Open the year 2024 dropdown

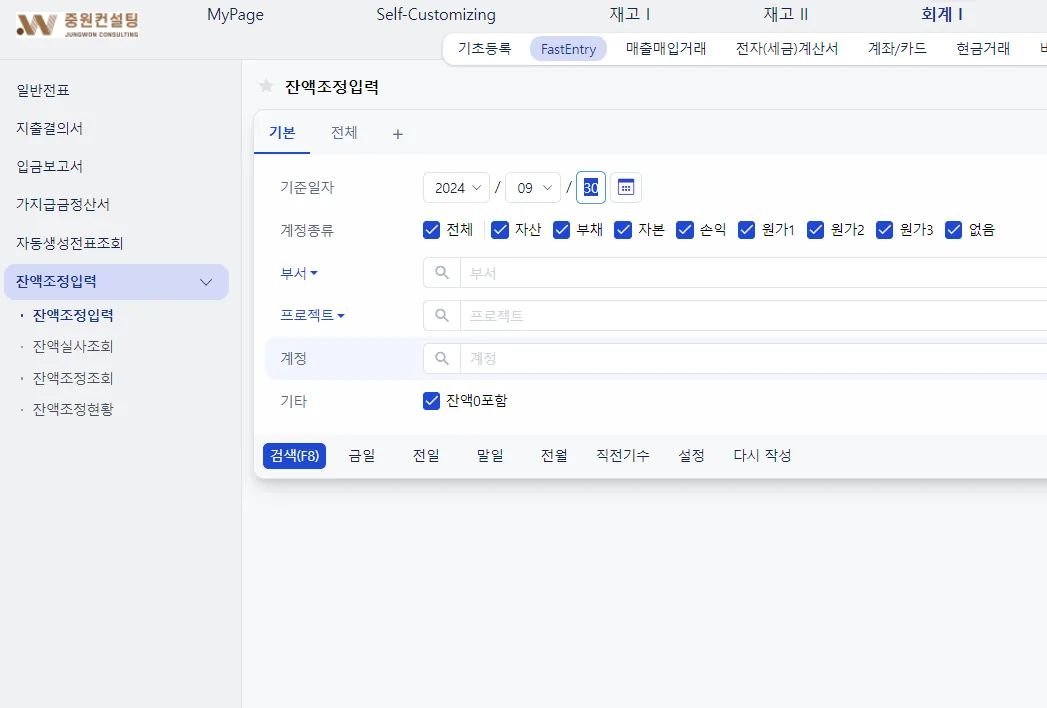click(x=457, y=188)
